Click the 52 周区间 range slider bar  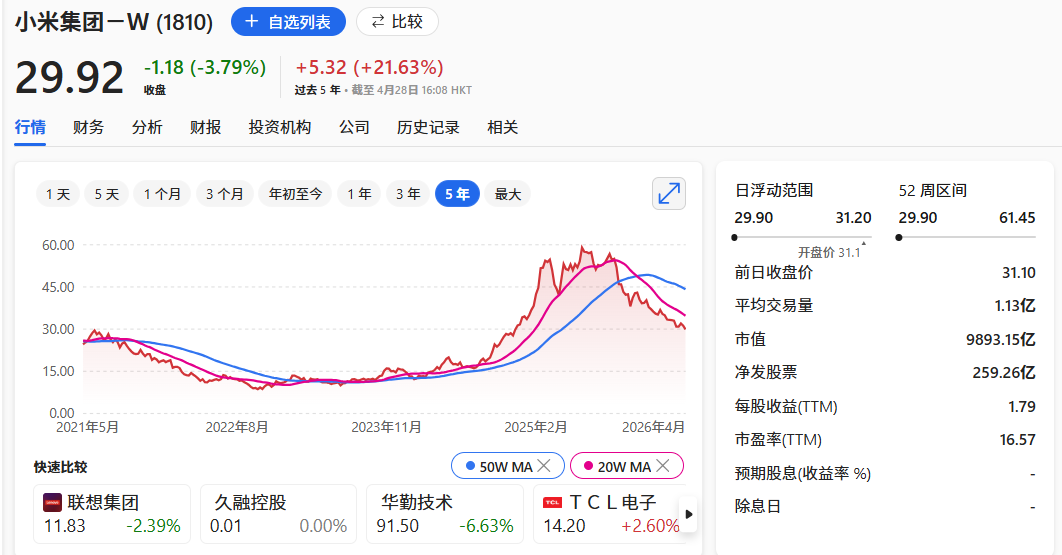coord(967,237)
